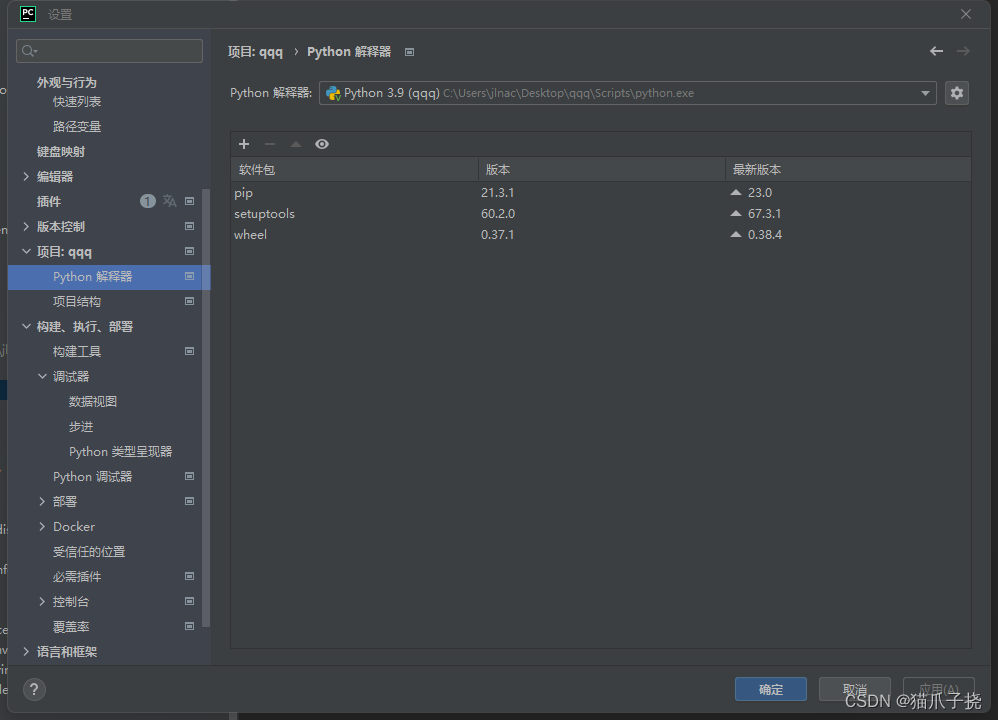Image resolution: width=998 pixels, height=720 pixels.
Task: Click the 项目: qqq breadcrumb link
Action: click(x=255, y=52)
